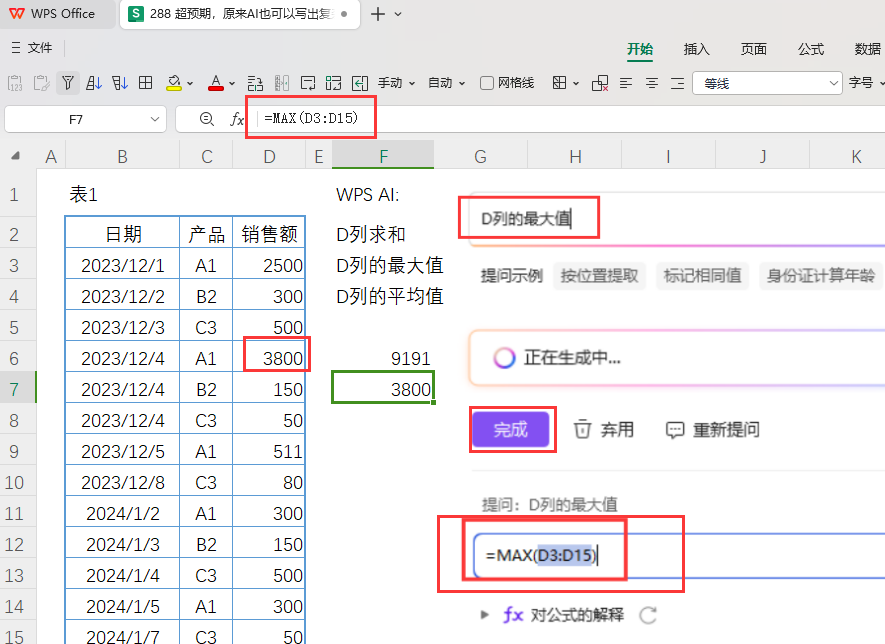The image size is (885, 644).
Task: Select column F header
Action: click(x=383, y=156)
